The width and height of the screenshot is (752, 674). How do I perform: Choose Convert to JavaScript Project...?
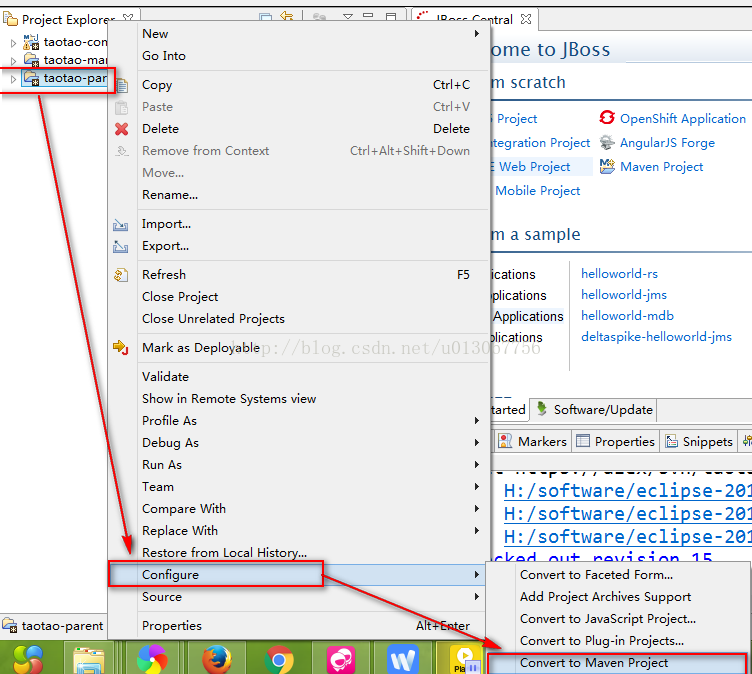(618, 619)
